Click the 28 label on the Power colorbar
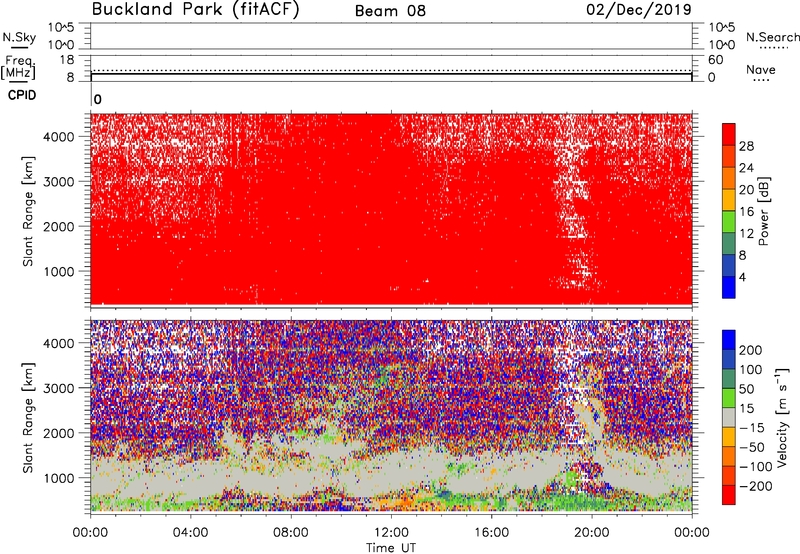 click(746, 146)
